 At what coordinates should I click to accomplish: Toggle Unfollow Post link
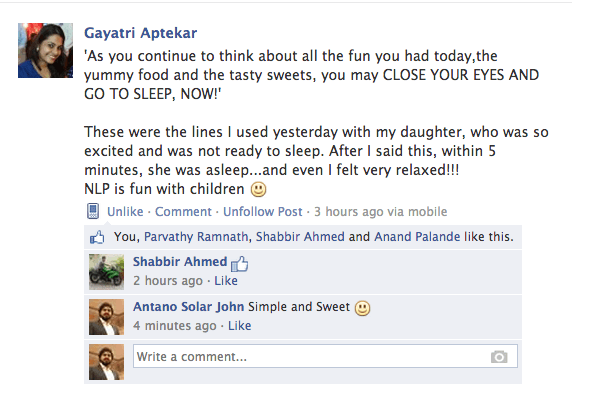pos(262,212)
